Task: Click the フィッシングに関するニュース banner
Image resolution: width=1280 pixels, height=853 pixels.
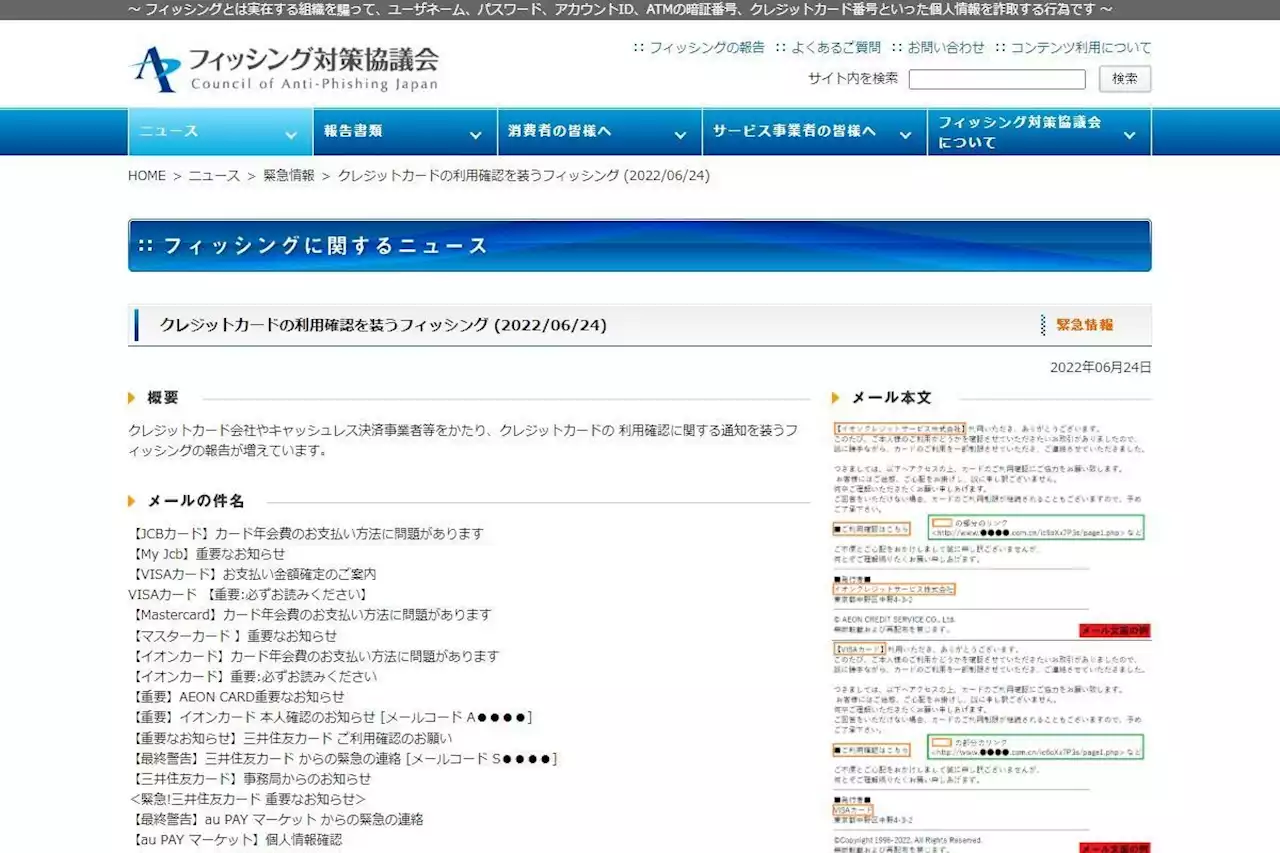Action: point(640,246)
